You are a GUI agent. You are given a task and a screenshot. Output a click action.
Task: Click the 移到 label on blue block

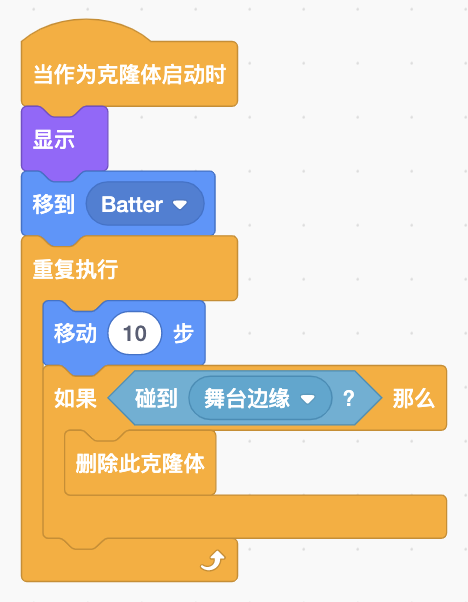53,204
